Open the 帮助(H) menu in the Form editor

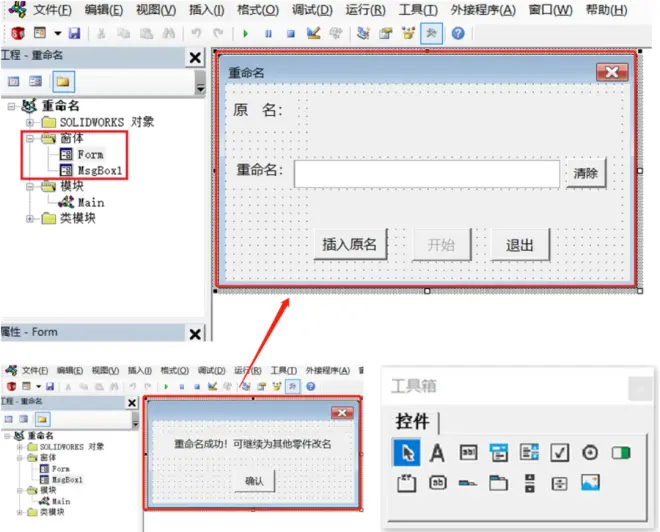pyautogui.click(x=606, y=10)
